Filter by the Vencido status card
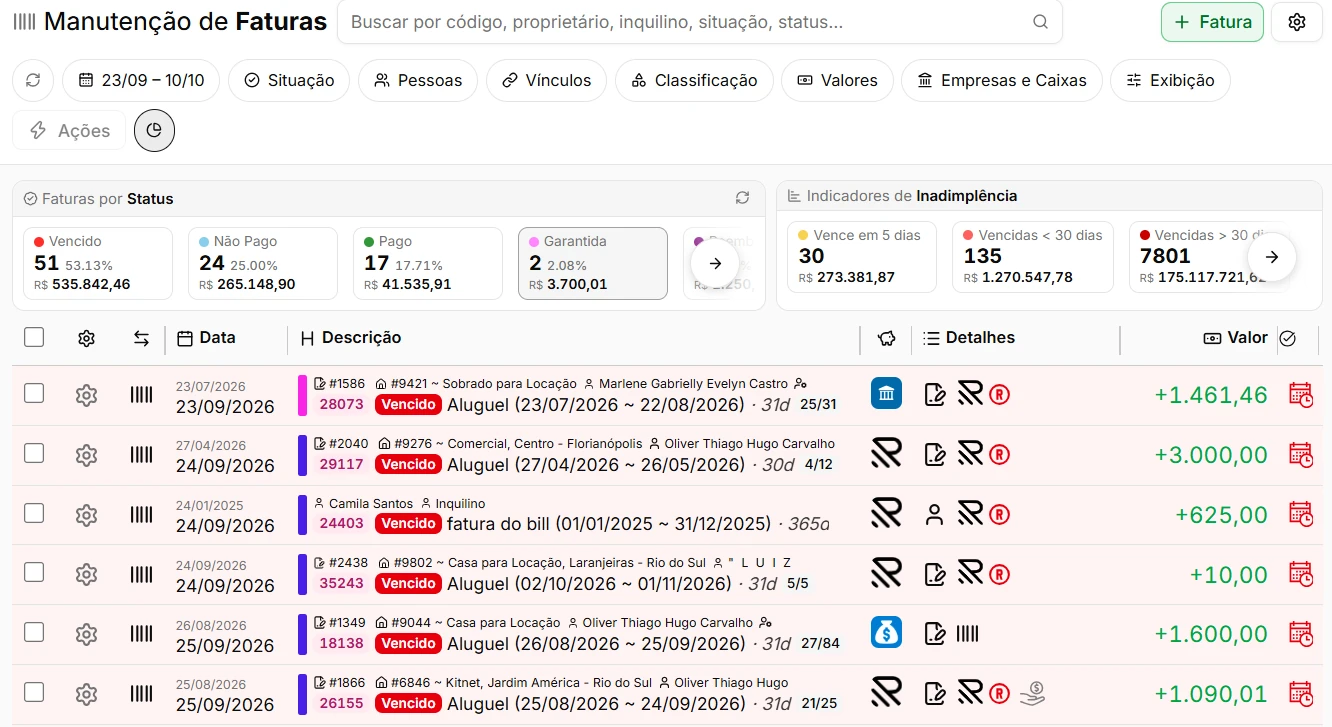The width and height of the screenshot is (1332, 727). pos(97,263)
